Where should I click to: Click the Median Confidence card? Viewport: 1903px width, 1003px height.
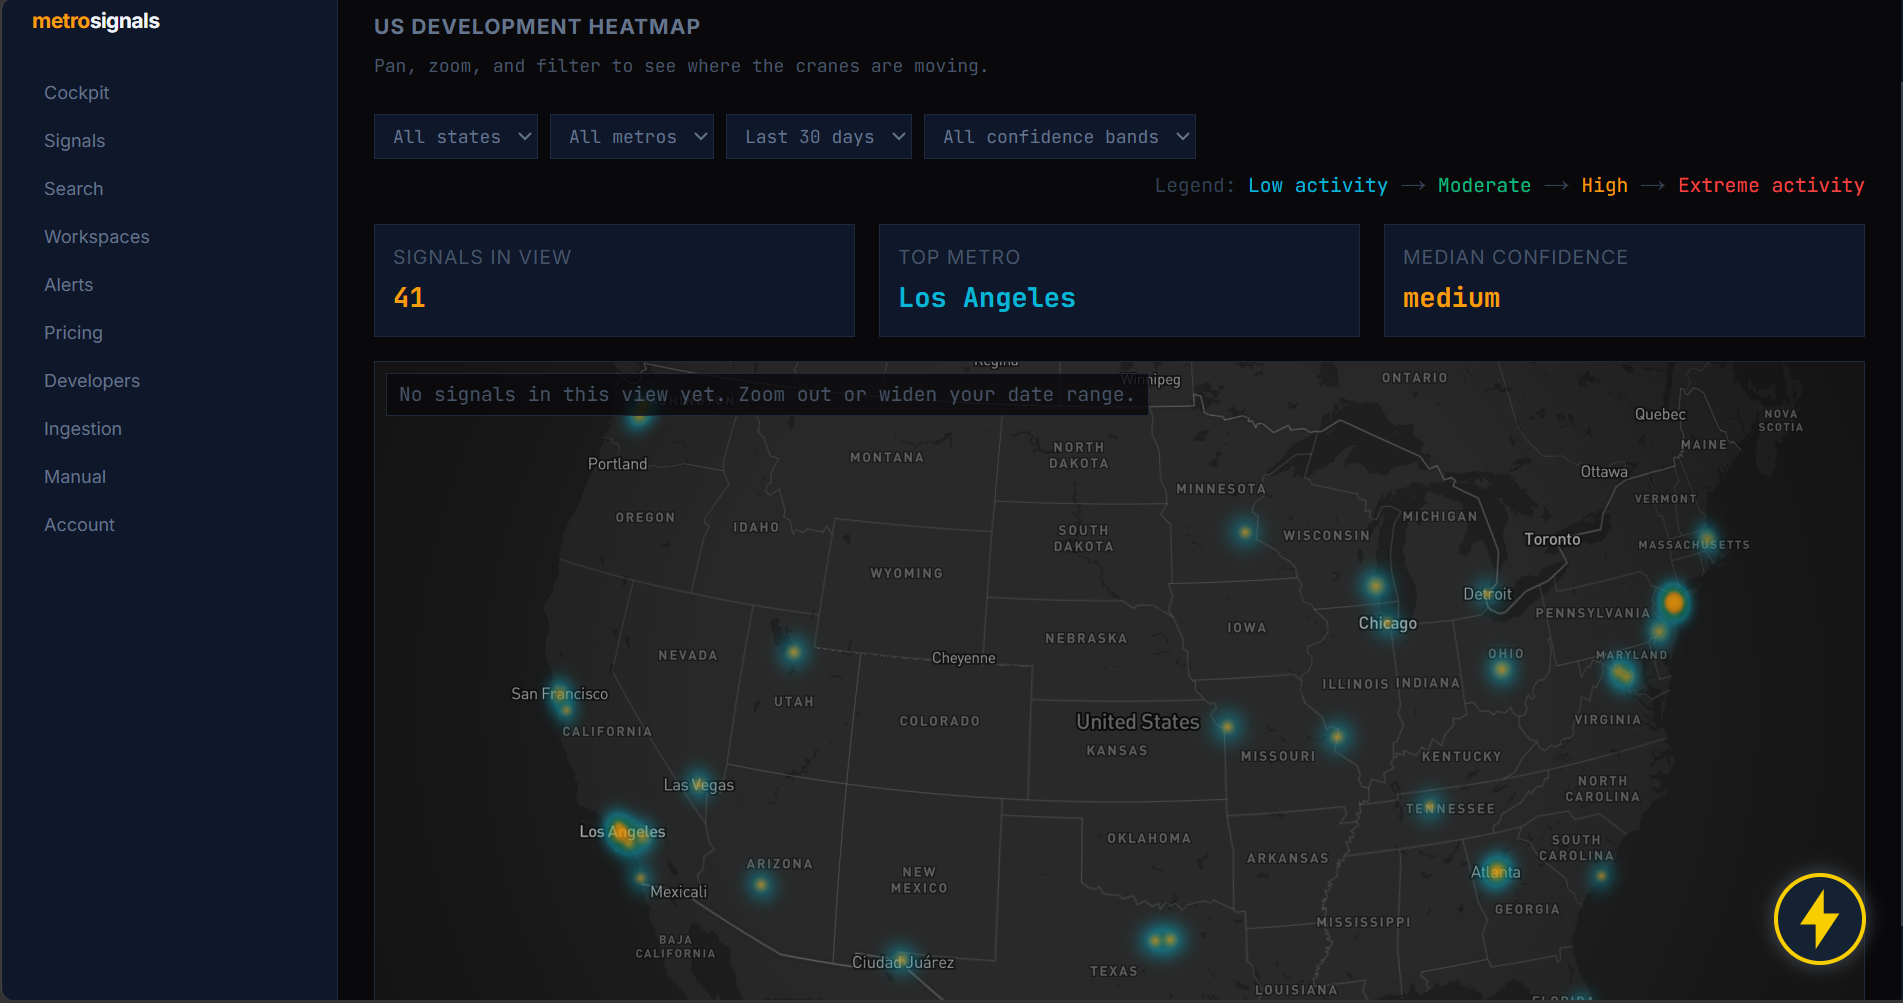click(x=1624, y=280)
